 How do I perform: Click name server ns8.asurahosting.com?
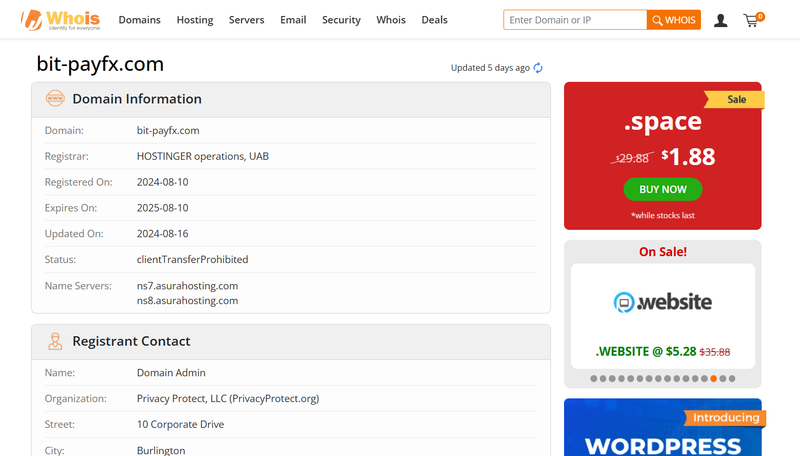187,300
